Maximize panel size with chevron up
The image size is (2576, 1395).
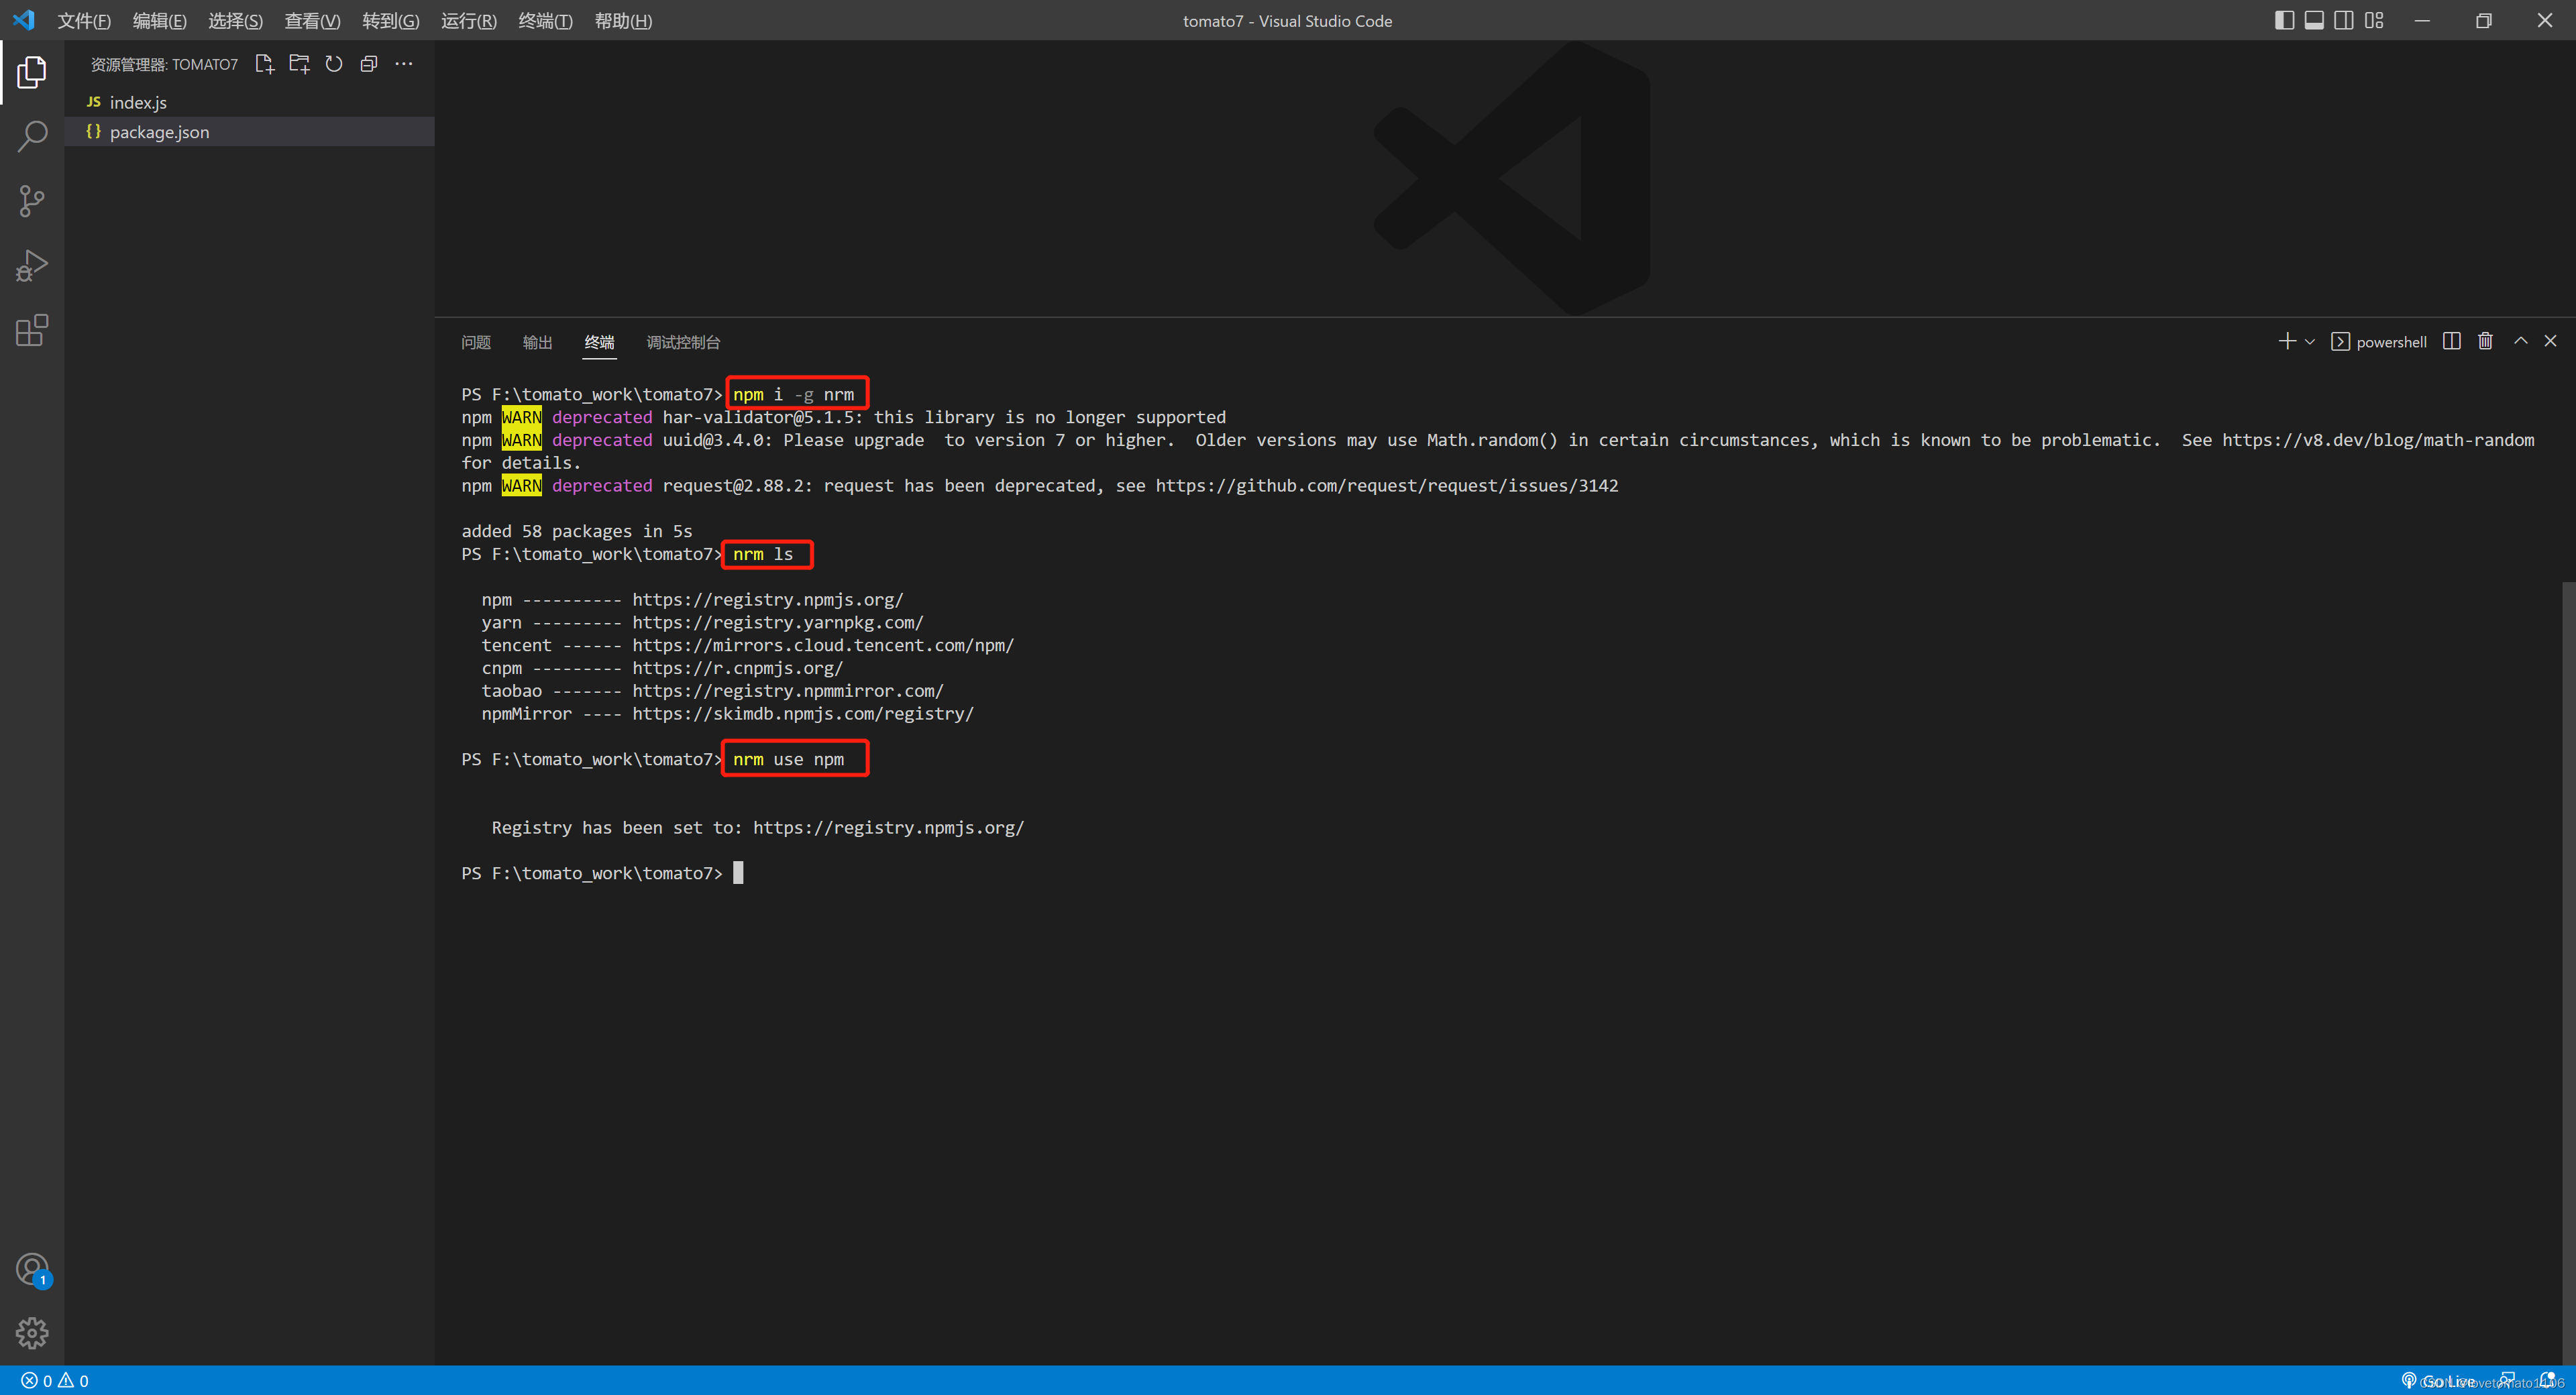[2521, 341]
